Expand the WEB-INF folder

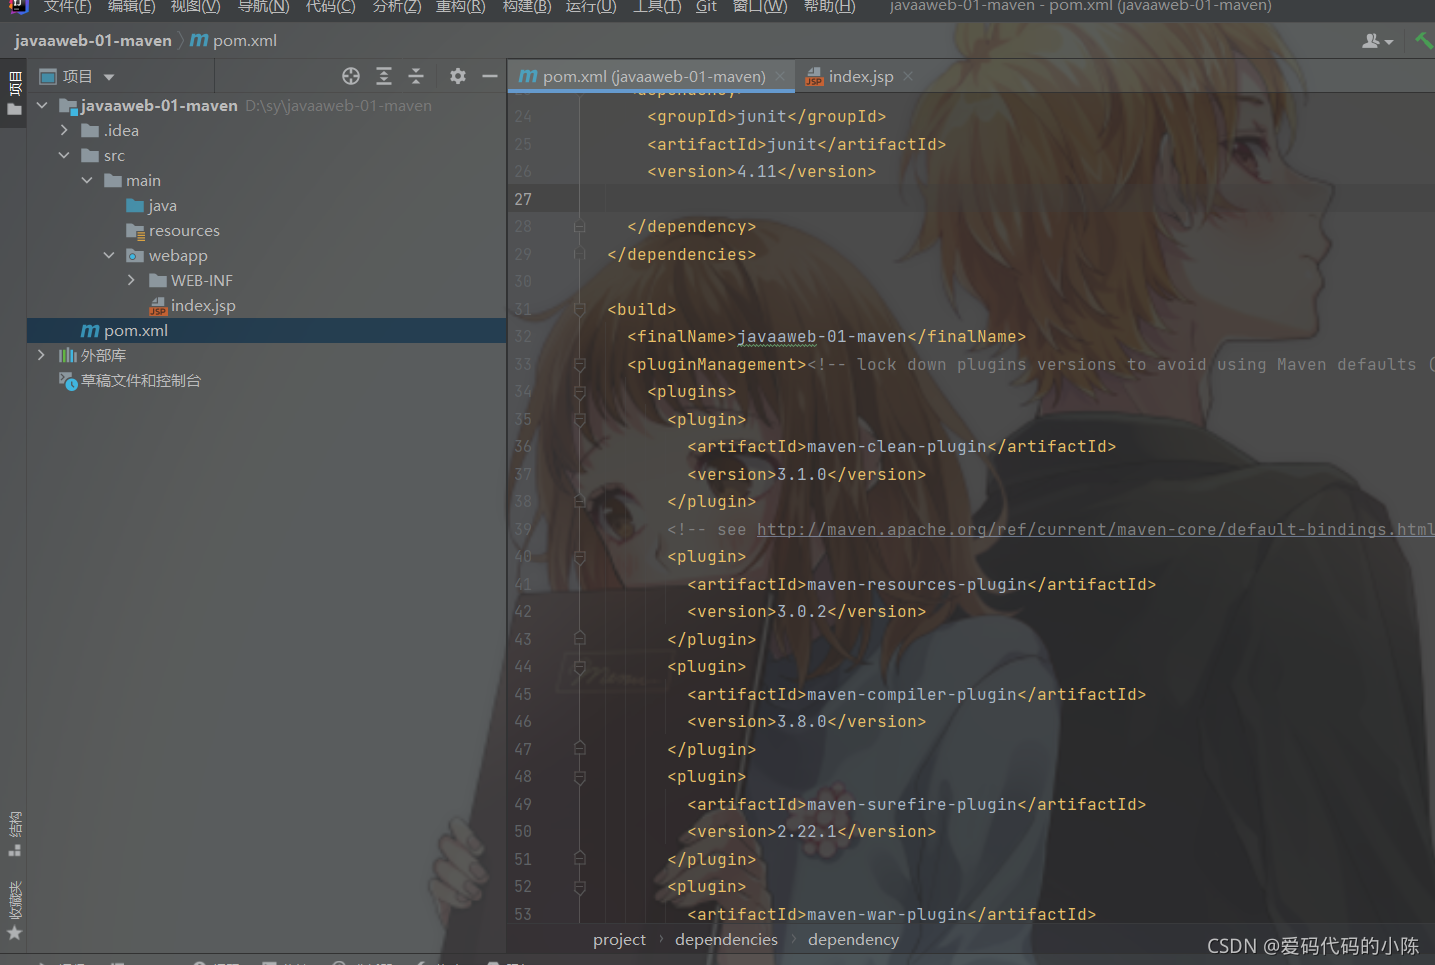(131, 280)
